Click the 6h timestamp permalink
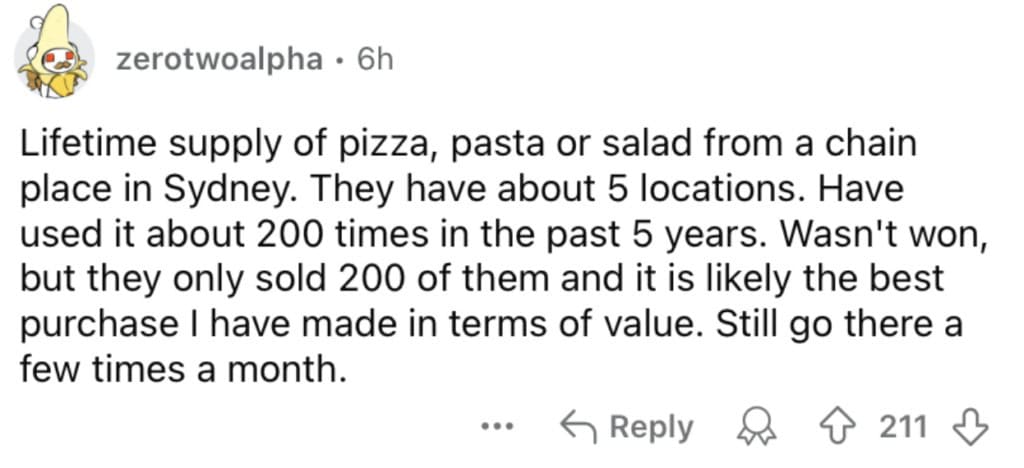1024x468 pixels. coord(375,60)
